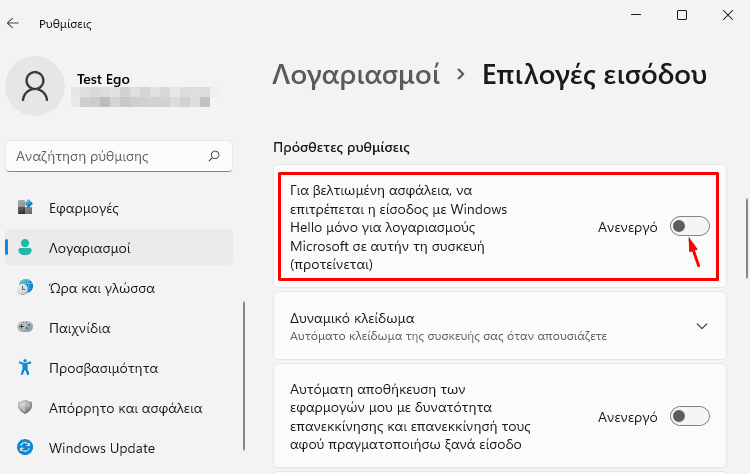Click the Ώρα και γλώσσα globe icon
750x474 pixels.
pos(25,287)
